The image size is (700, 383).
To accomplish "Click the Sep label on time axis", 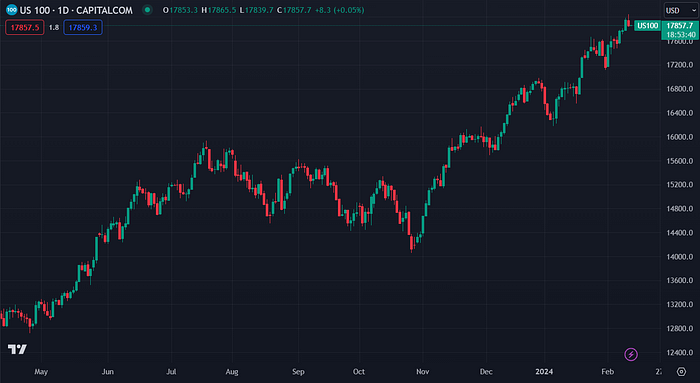I will tap(298, 372).
